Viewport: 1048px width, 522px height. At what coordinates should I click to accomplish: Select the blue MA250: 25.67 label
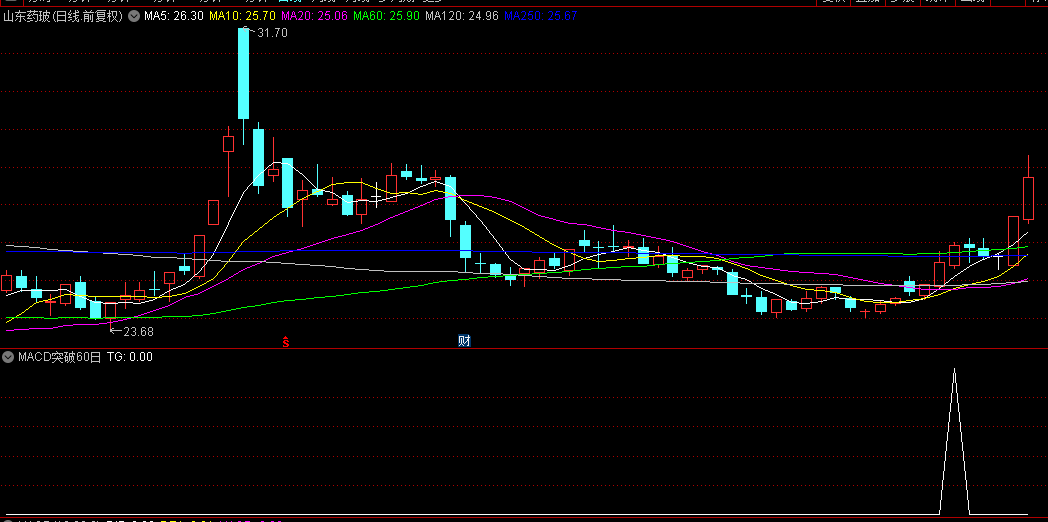tap(541, 16)
